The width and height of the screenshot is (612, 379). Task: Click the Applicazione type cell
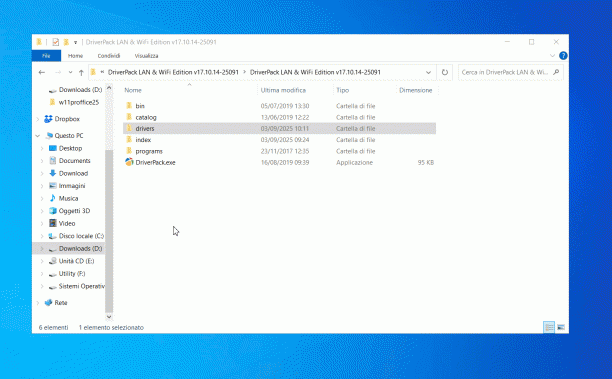[x=354, y=162]
